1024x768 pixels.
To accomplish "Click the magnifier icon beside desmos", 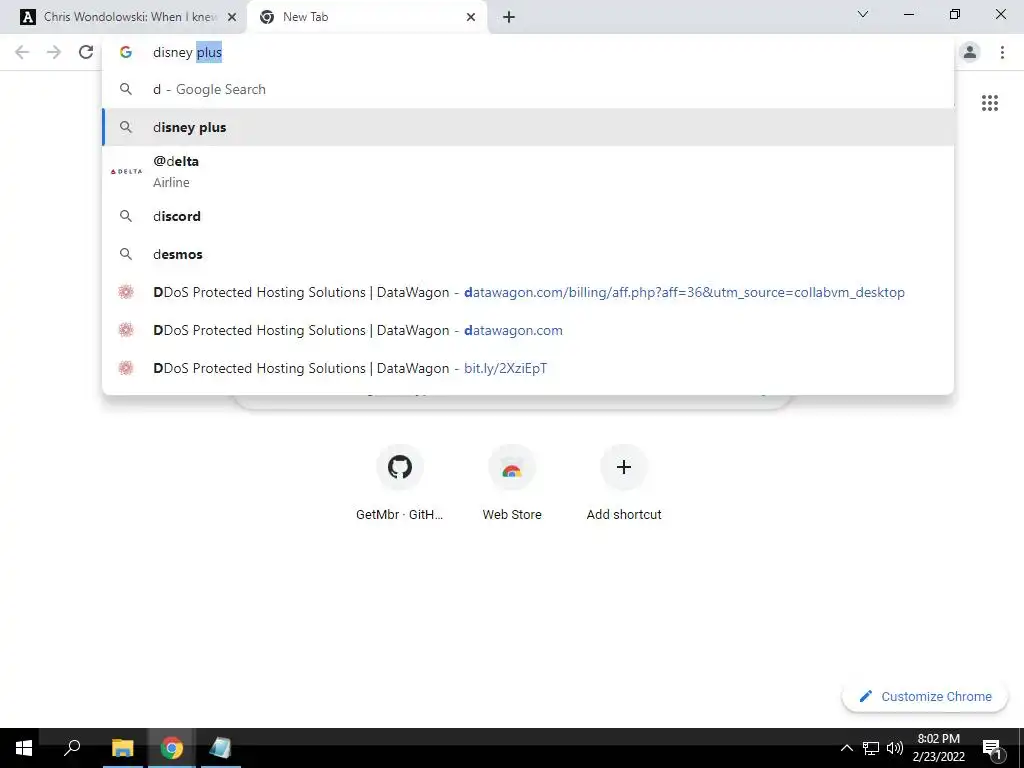I will 126,254.
